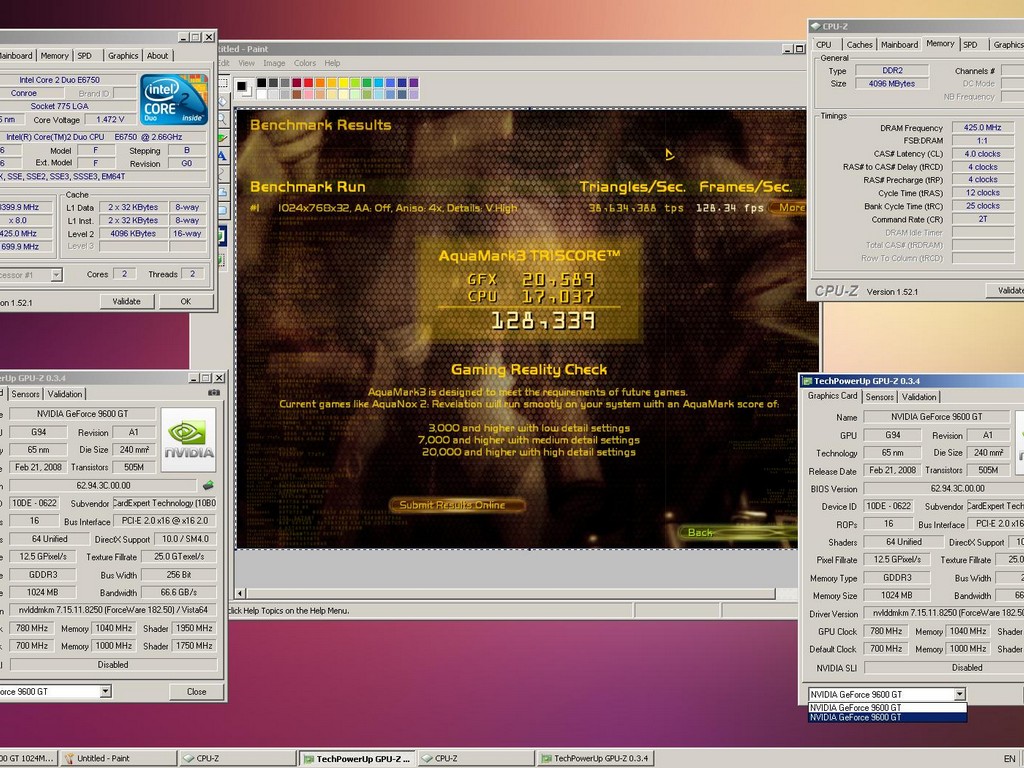The width and height of the screenshot is (1024, 768).
Task: Pick the black color swatch in Paint
Action: (x=262, y=82)
